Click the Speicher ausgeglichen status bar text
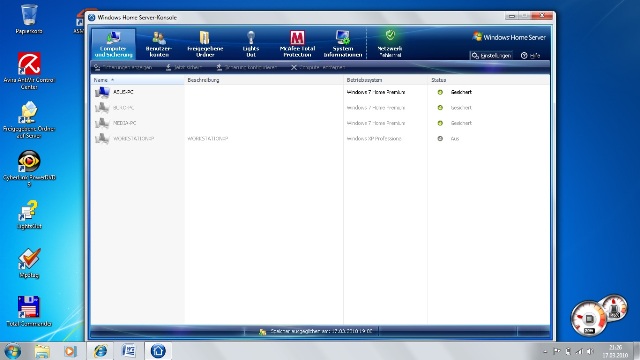 [x=321, y=331]
